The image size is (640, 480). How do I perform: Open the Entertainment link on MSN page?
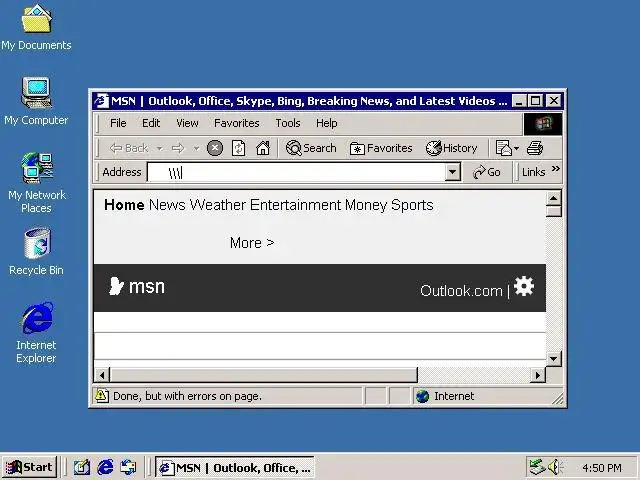(295, 205)
